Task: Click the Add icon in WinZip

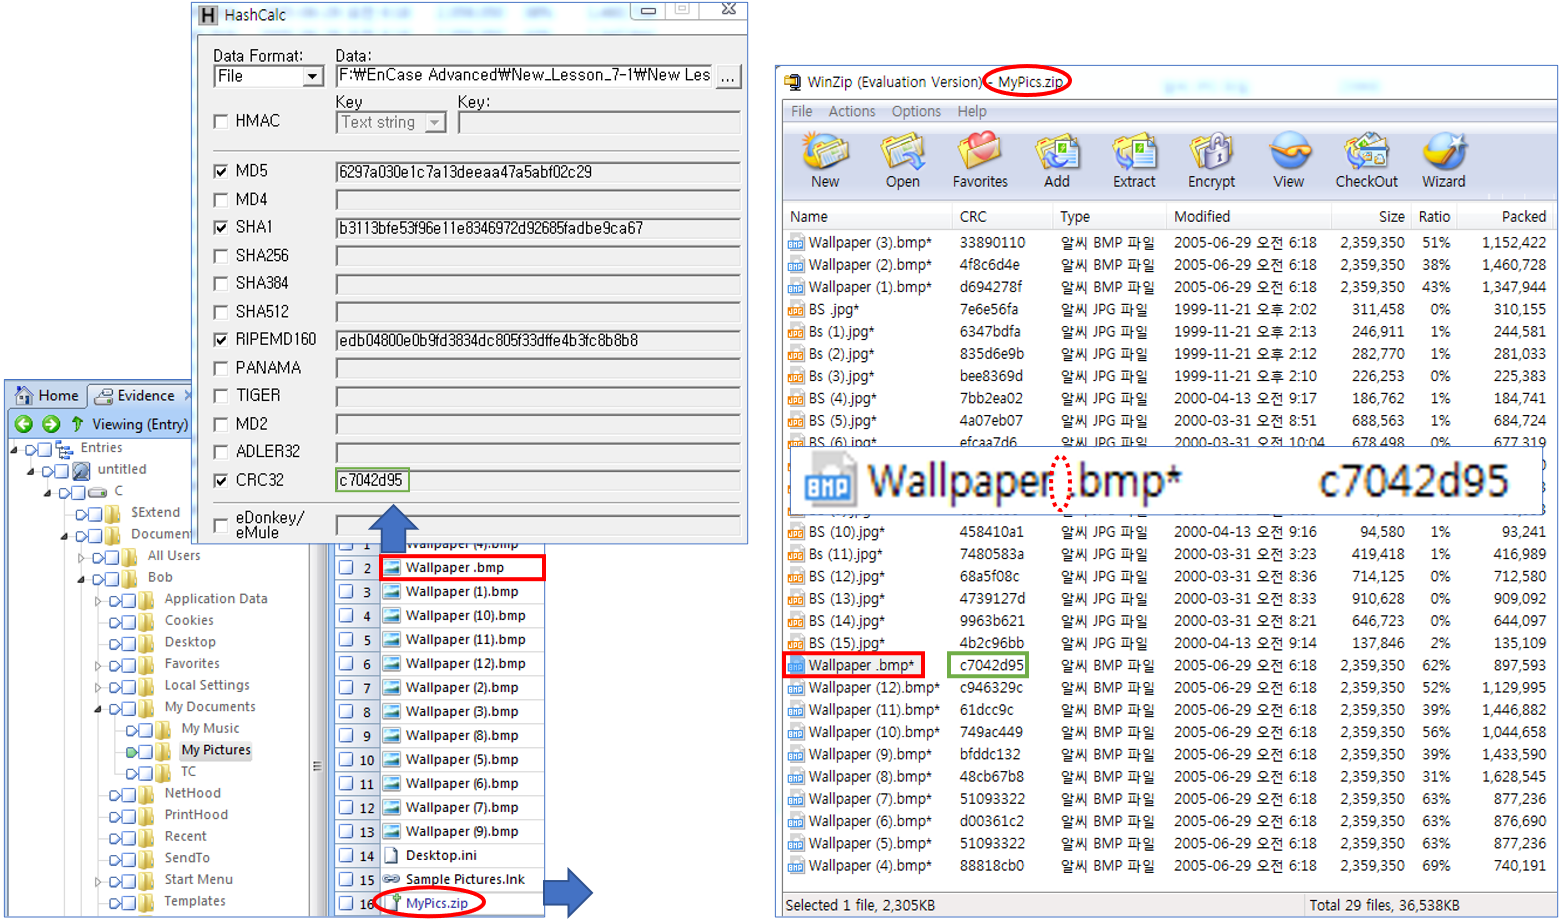Action: (1057, 153)
